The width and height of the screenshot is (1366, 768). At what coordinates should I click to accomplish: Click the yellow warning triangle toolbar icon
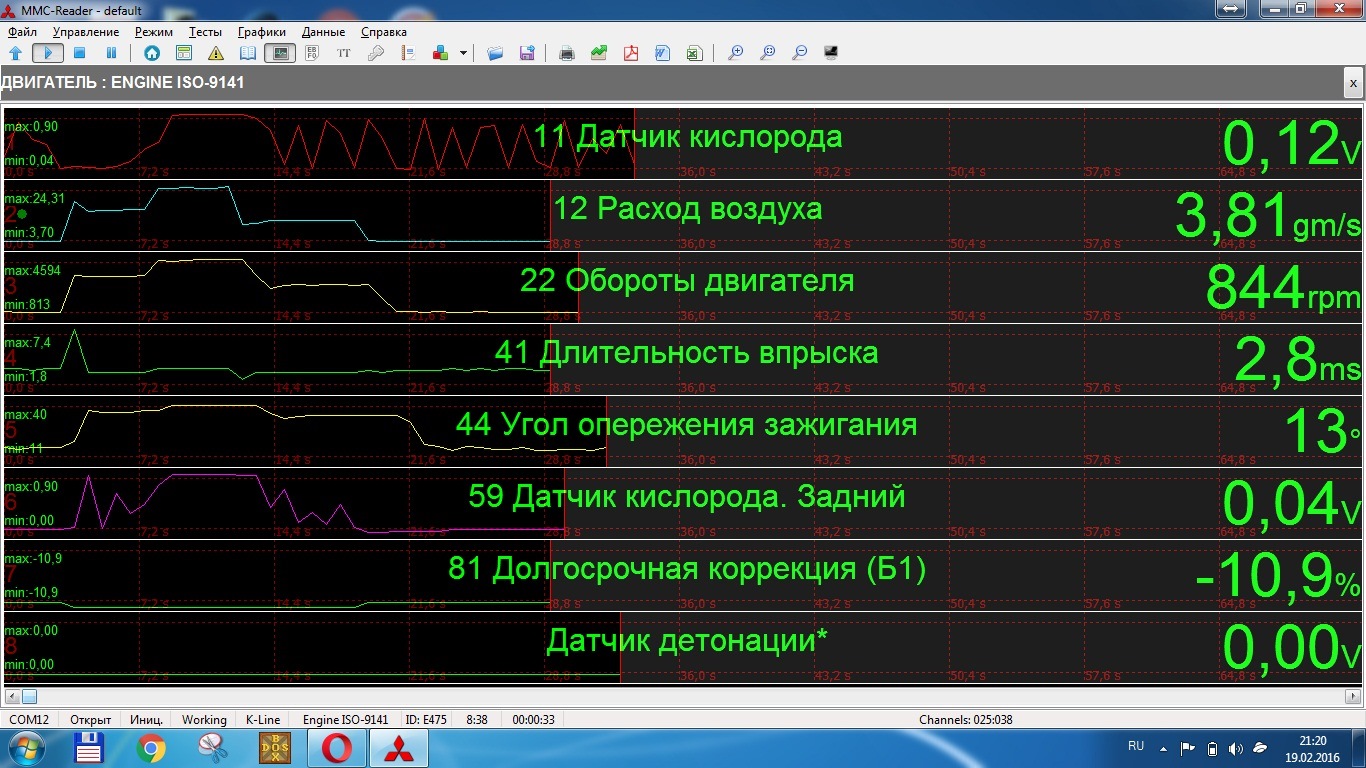pos(215,53)
